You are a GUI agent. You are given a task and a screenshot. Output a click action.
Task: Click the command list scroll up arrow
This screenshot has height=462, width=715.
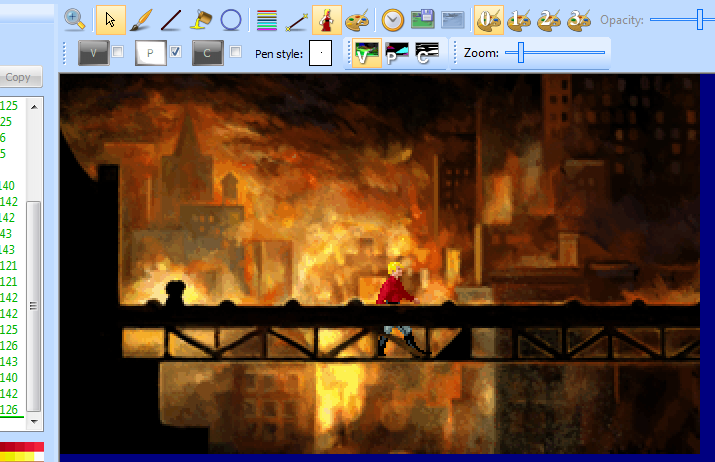pyautogui.click(x=34, y=107)
